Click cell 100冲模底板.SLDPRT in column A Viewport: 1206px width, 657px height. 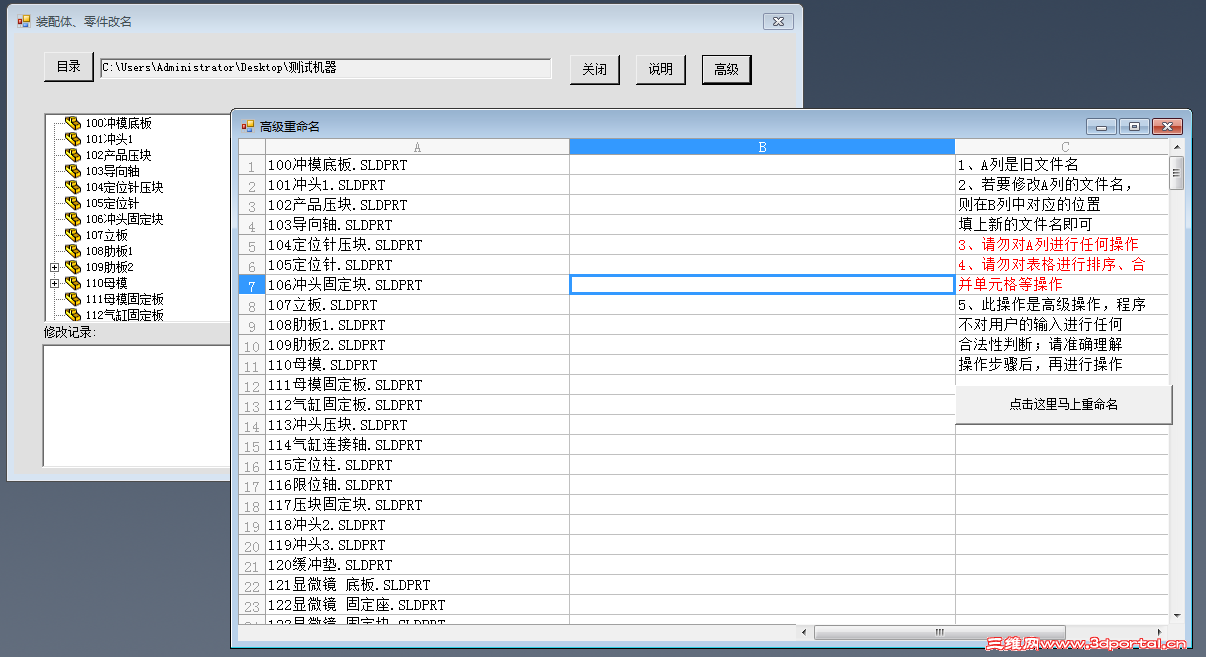417,165
